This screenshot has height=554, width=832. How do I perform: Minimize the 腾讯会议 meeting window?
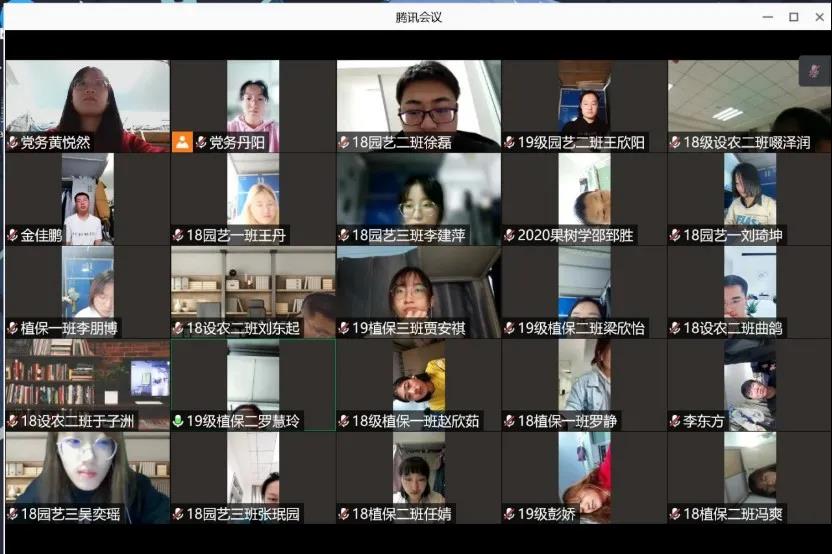(767, 17)
